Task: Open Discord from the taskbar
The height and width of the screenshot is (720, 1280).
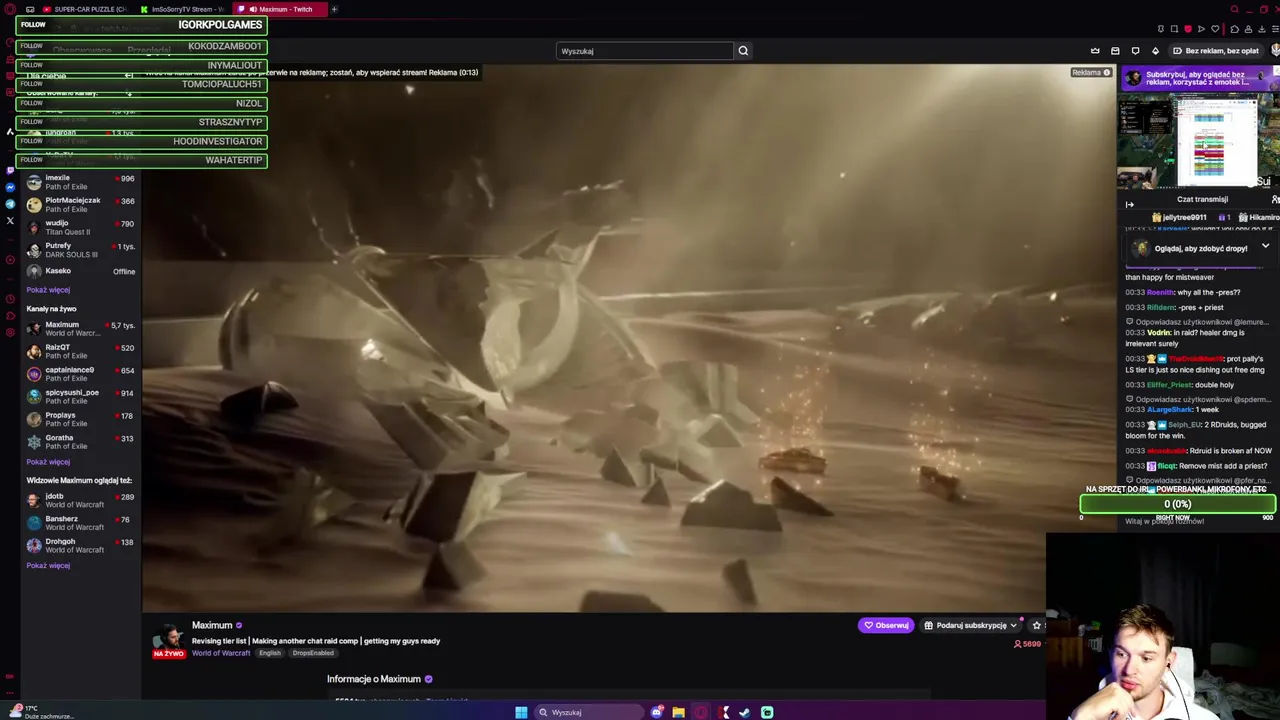Action: click(656, 712)
